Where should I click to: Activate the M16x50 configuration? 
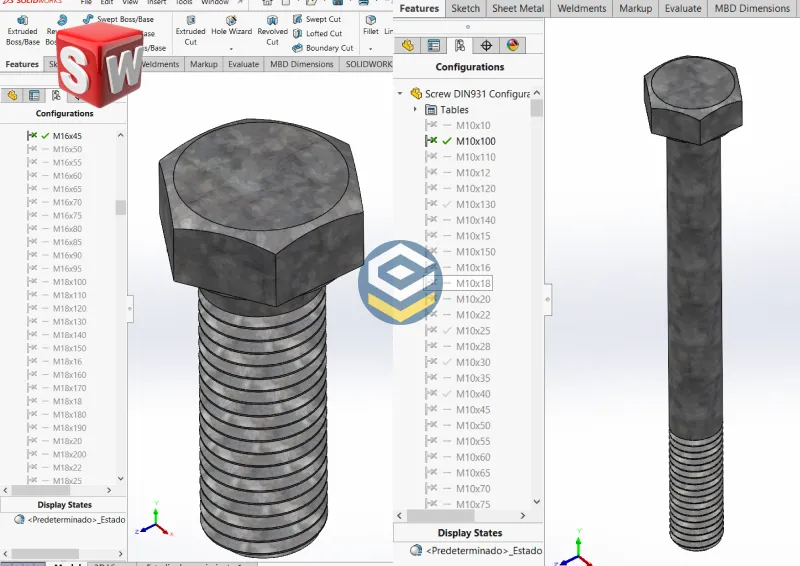click(x=67, y=149)
